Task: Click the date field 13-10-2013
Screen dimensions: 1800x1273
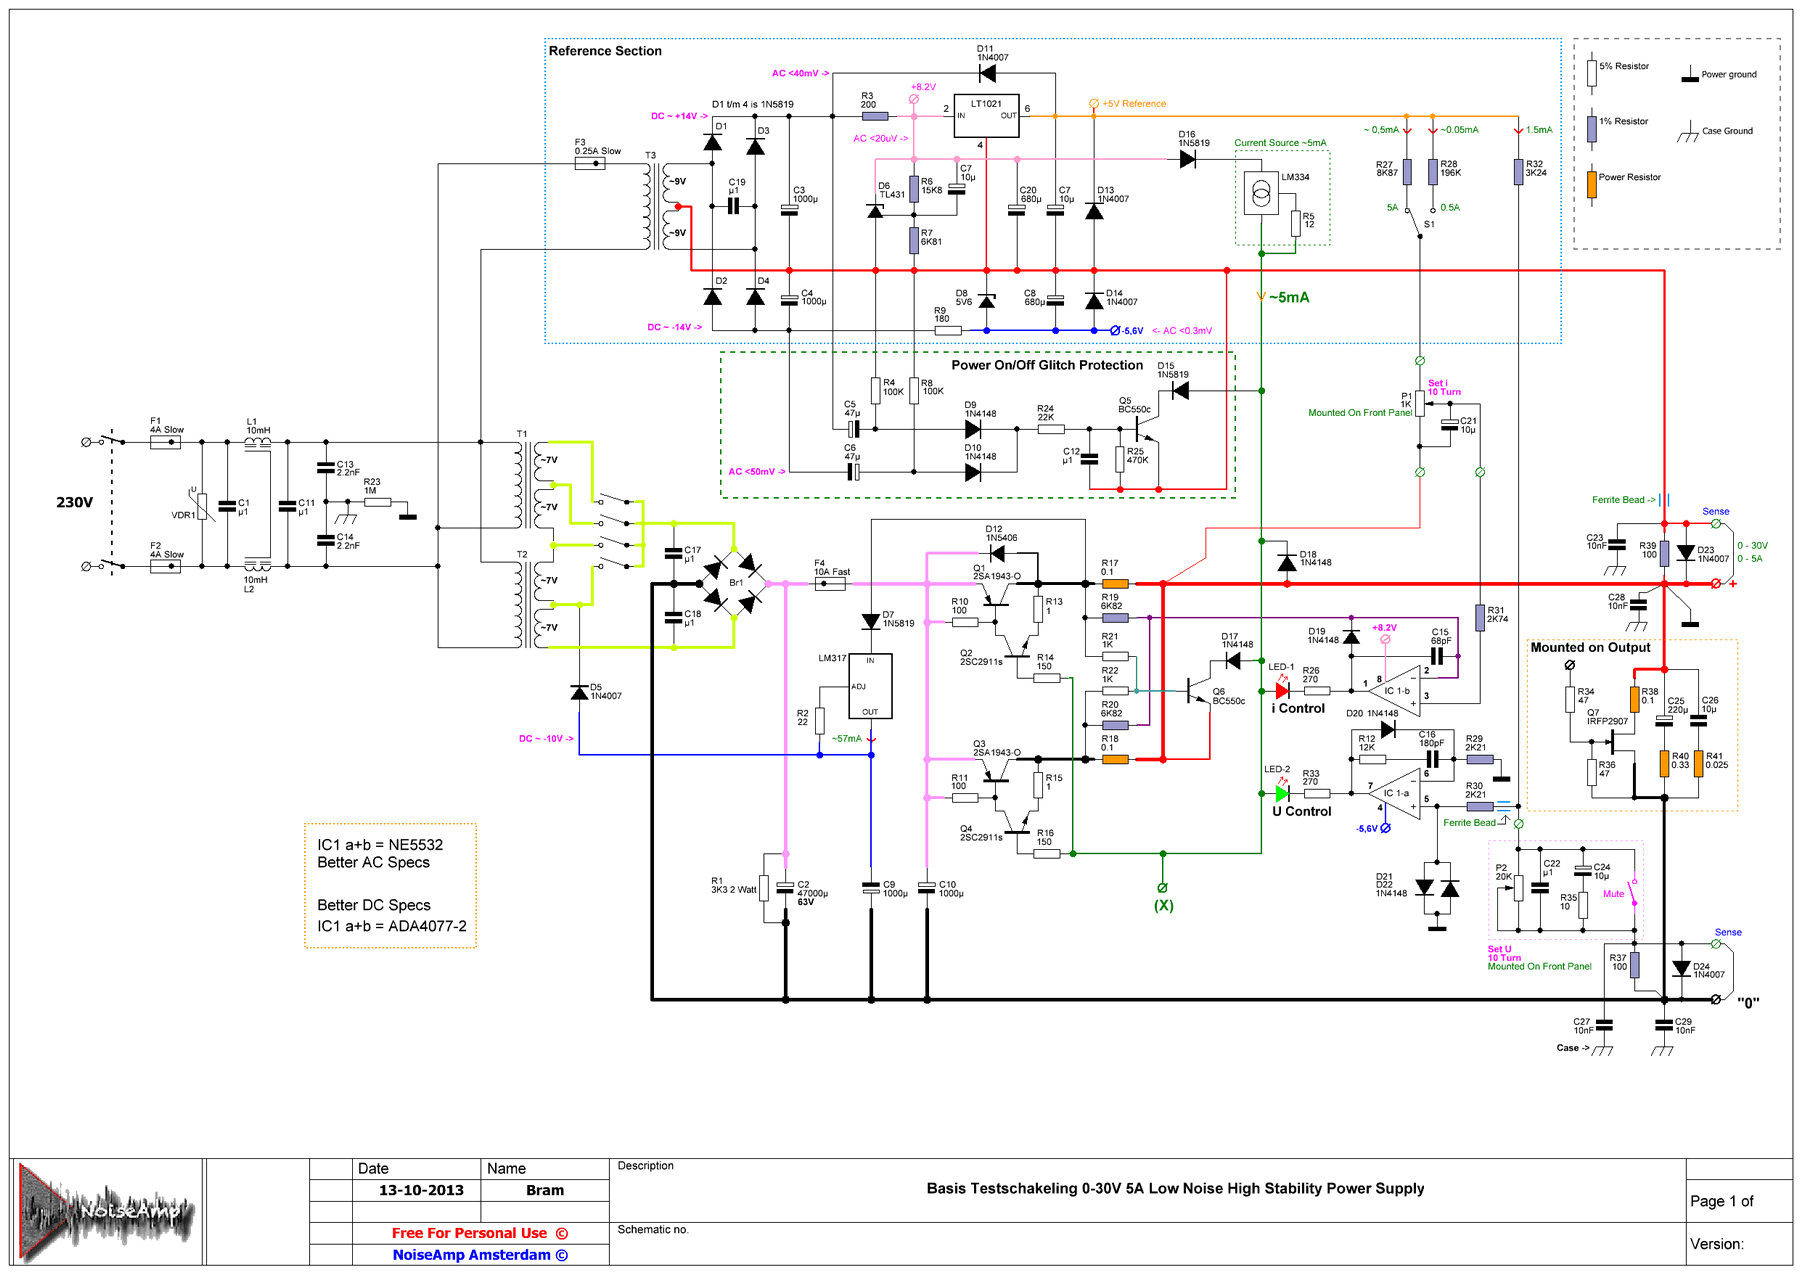Action: pyautogui.click(x=421, y=1190)
